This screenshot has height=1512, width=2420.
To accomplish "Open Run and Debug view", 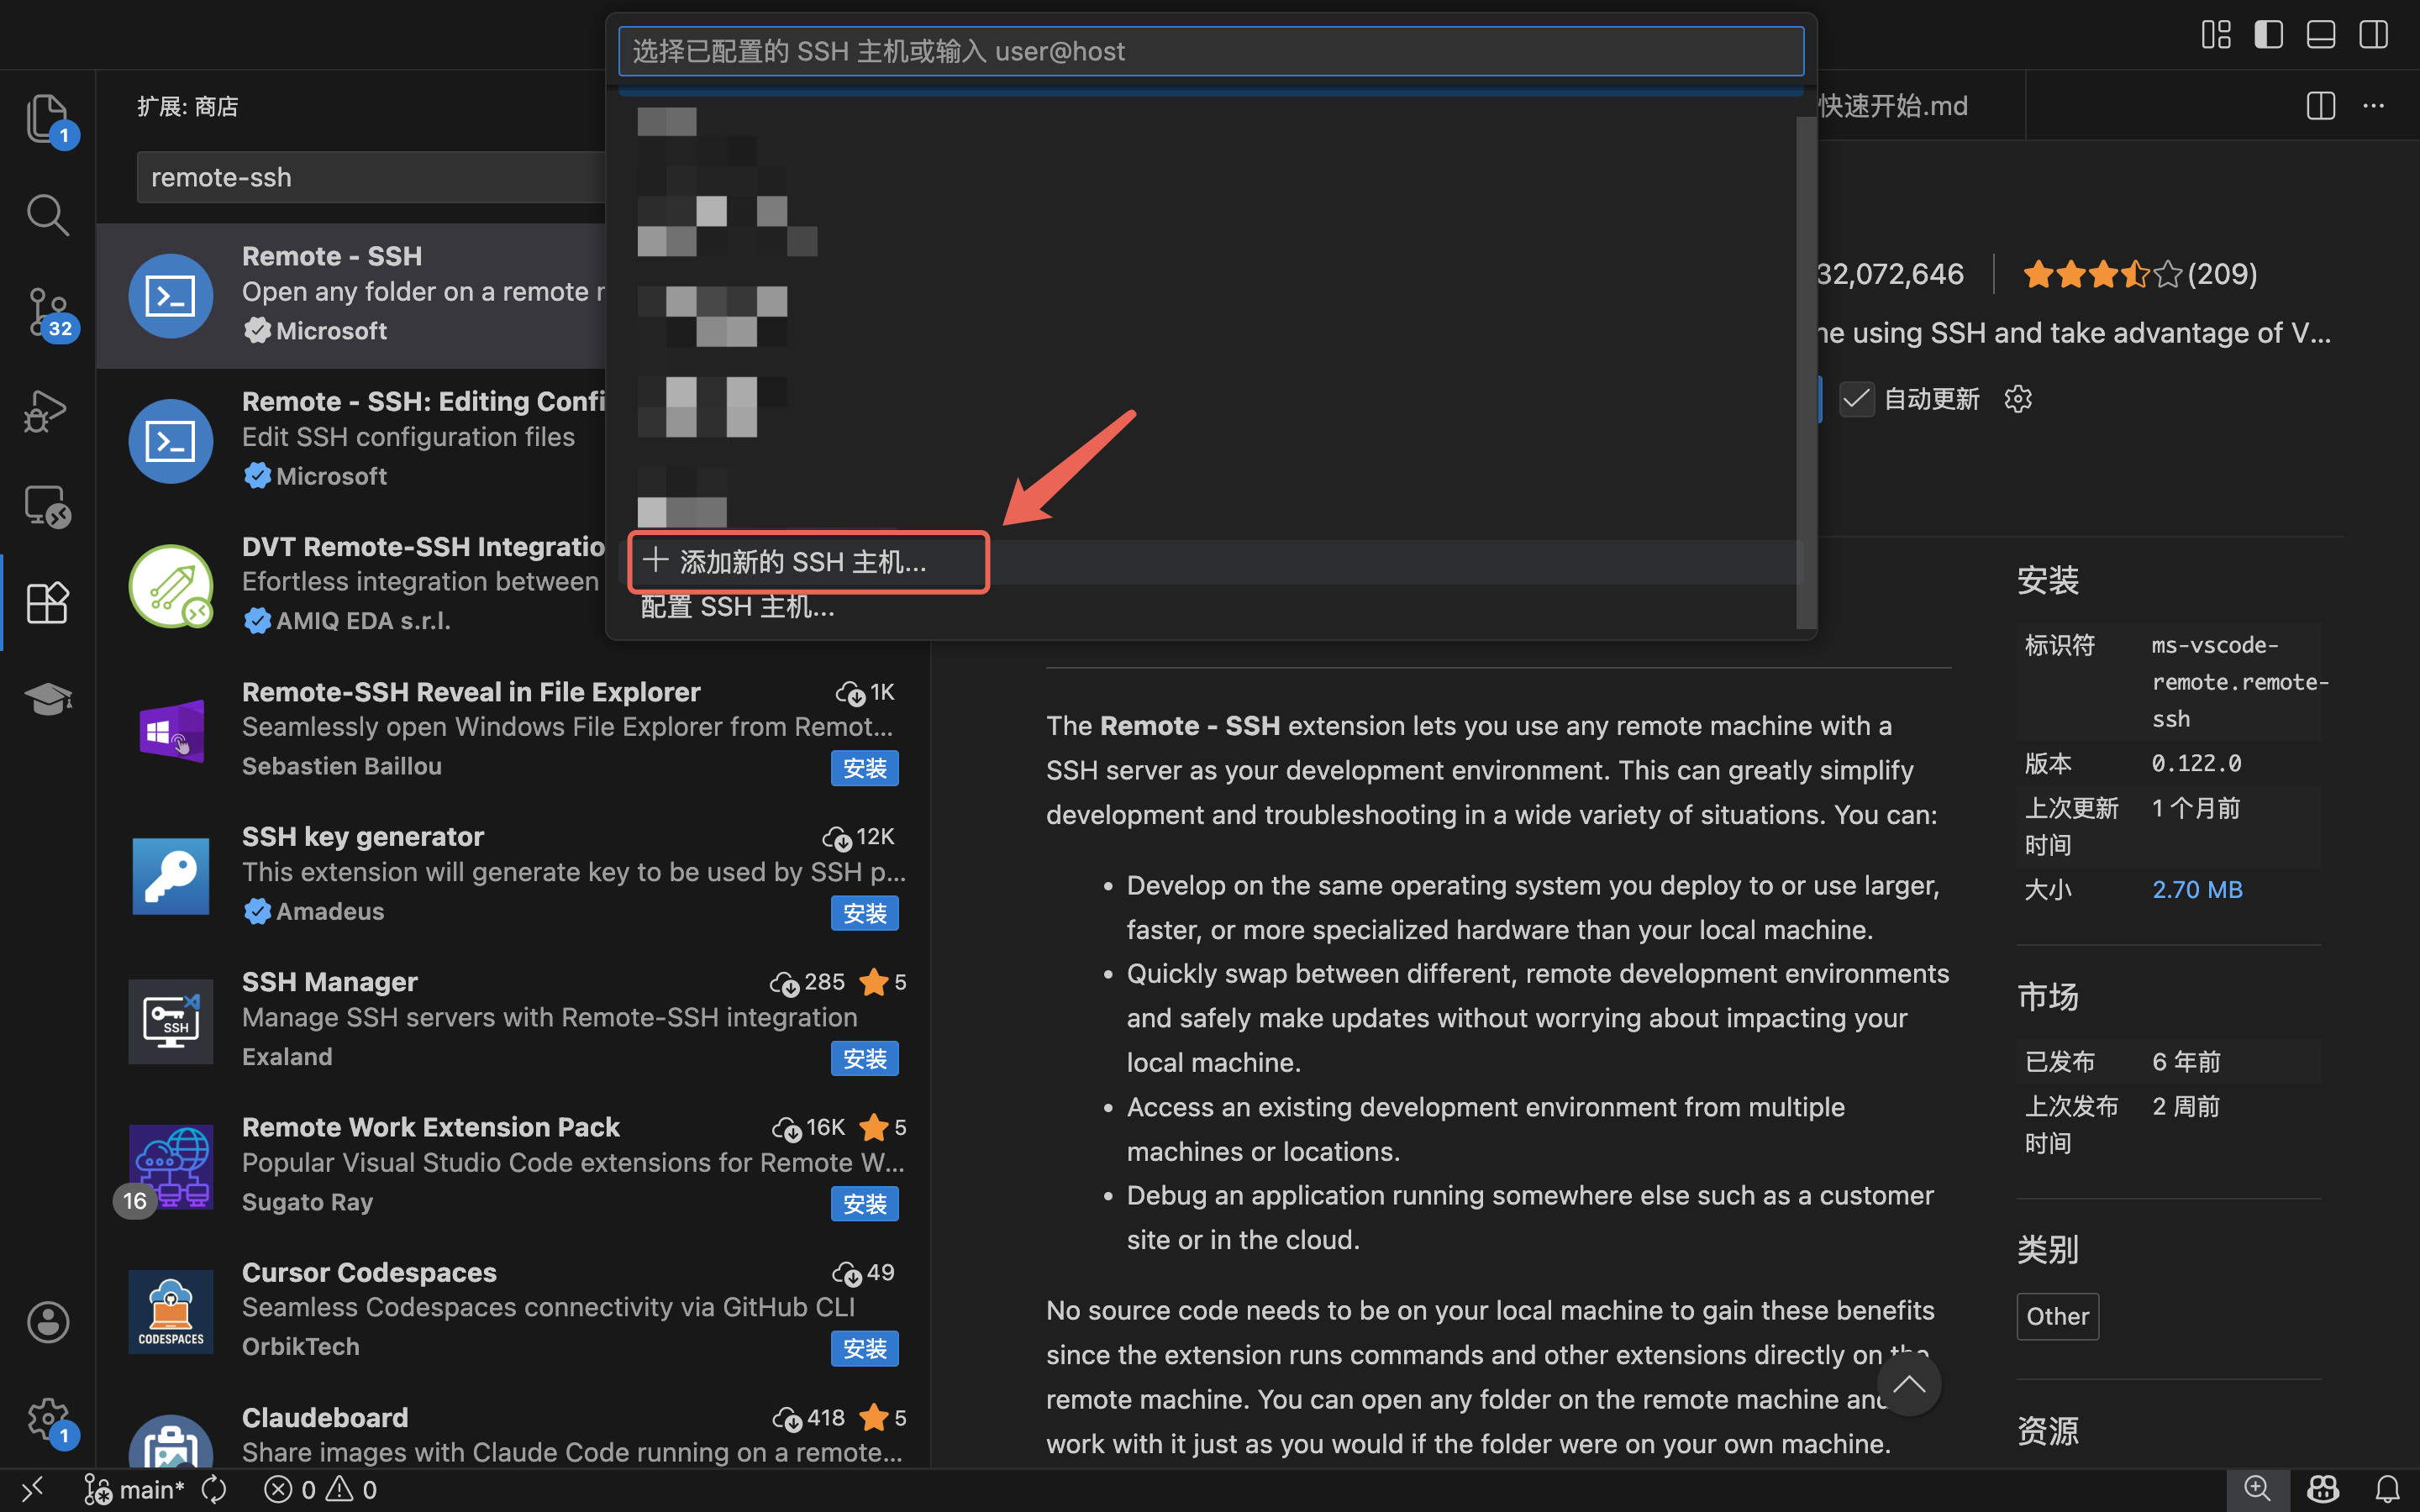I will (x=46, y=409).
